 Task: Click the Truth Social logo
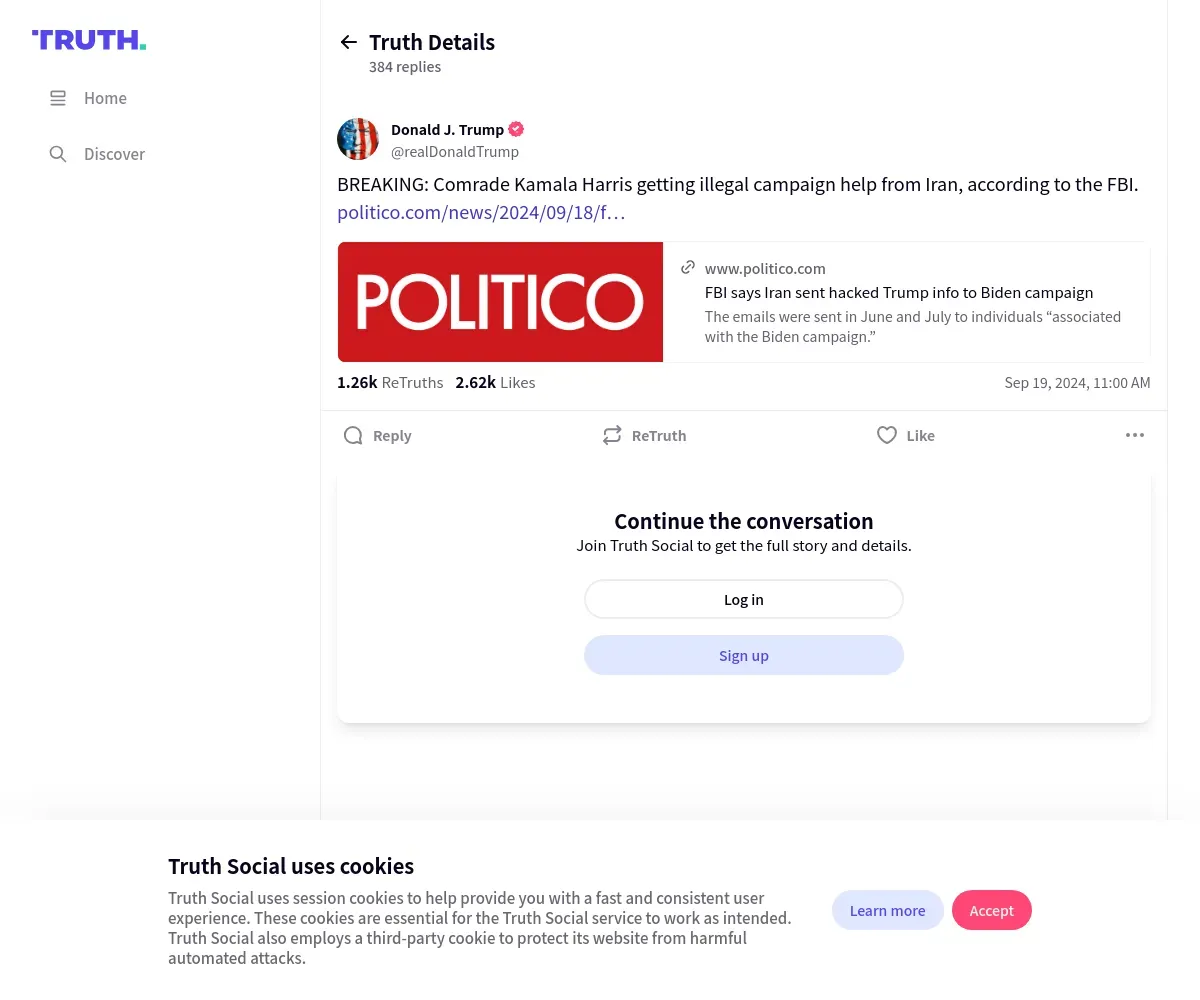(89, 40)
